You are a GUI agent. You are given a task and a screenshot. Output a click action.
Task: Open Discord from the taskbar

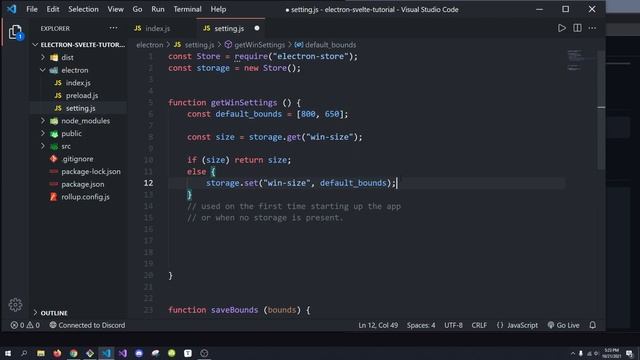click(x=139, y=353)
